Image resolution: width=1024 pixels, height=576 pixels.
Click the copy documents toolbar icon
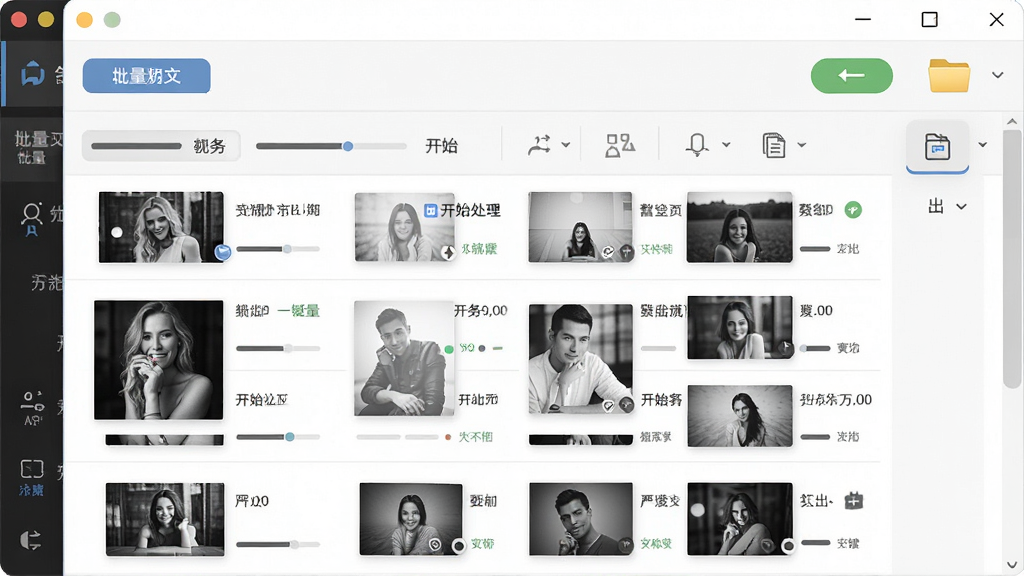pos(774,145)
